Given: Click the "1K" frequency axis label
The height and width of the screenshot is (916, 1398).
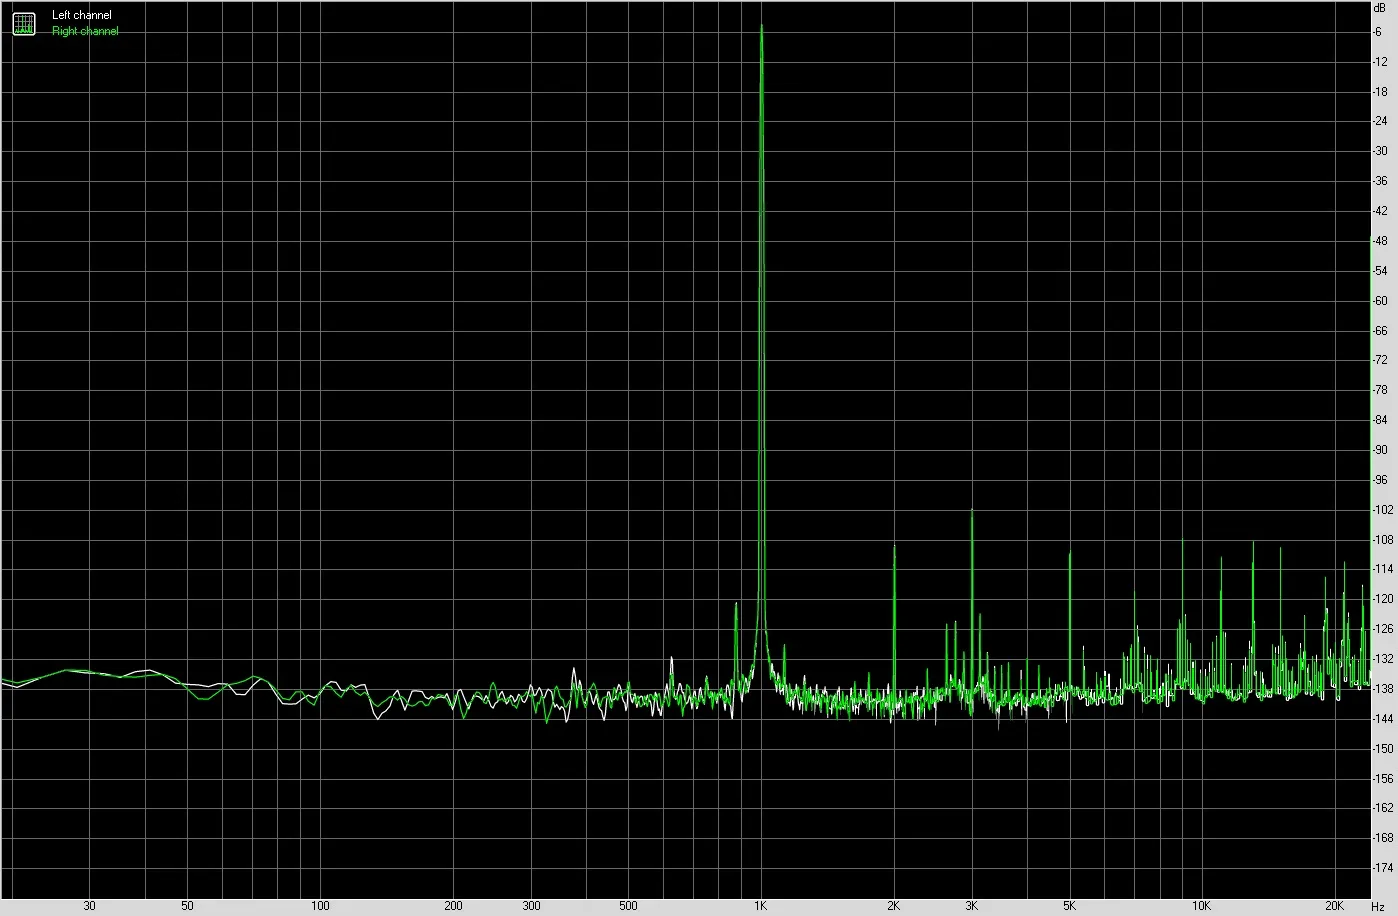Looking at the screenshot, I should (761, 906).
